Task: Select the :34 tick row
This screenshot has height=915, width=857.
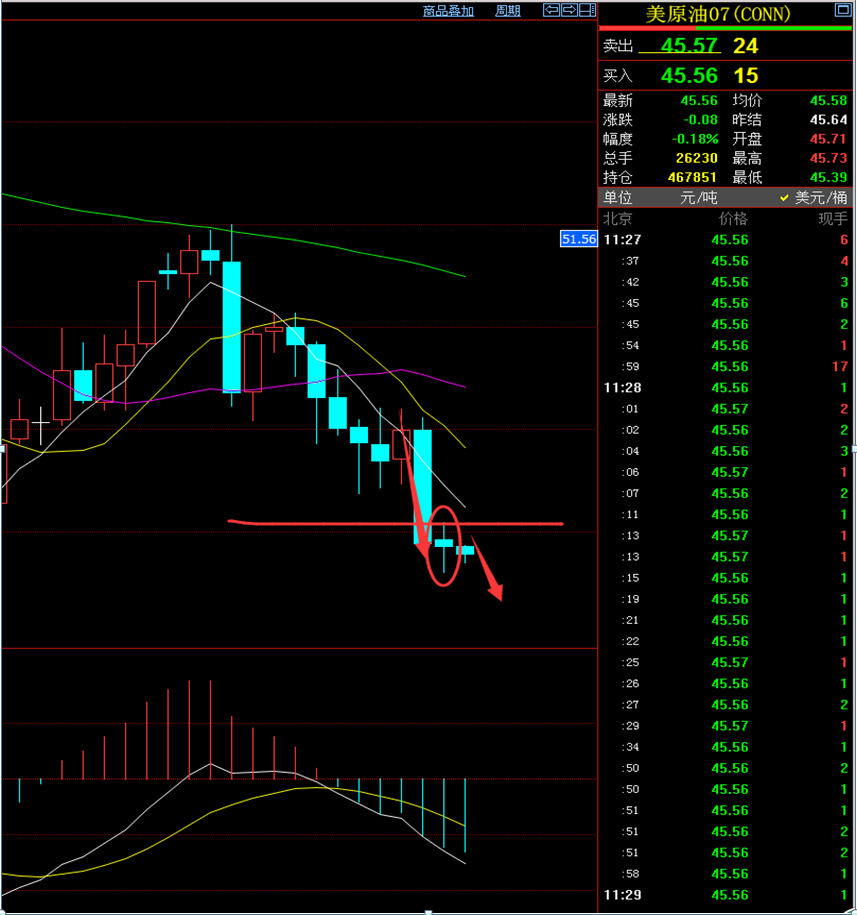Action: pos(725,747)
